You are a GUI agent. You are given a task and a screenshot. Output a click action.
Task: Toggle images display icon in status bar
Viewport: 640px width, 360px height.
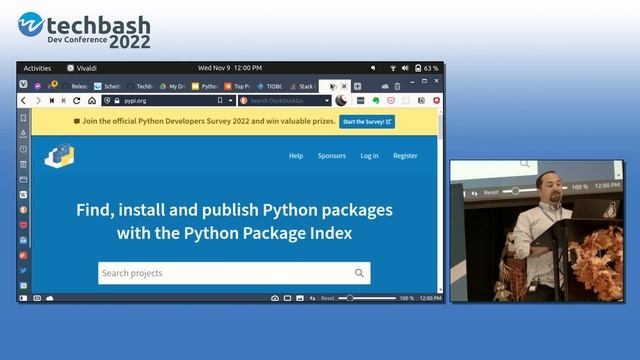(x=300, y=298)
